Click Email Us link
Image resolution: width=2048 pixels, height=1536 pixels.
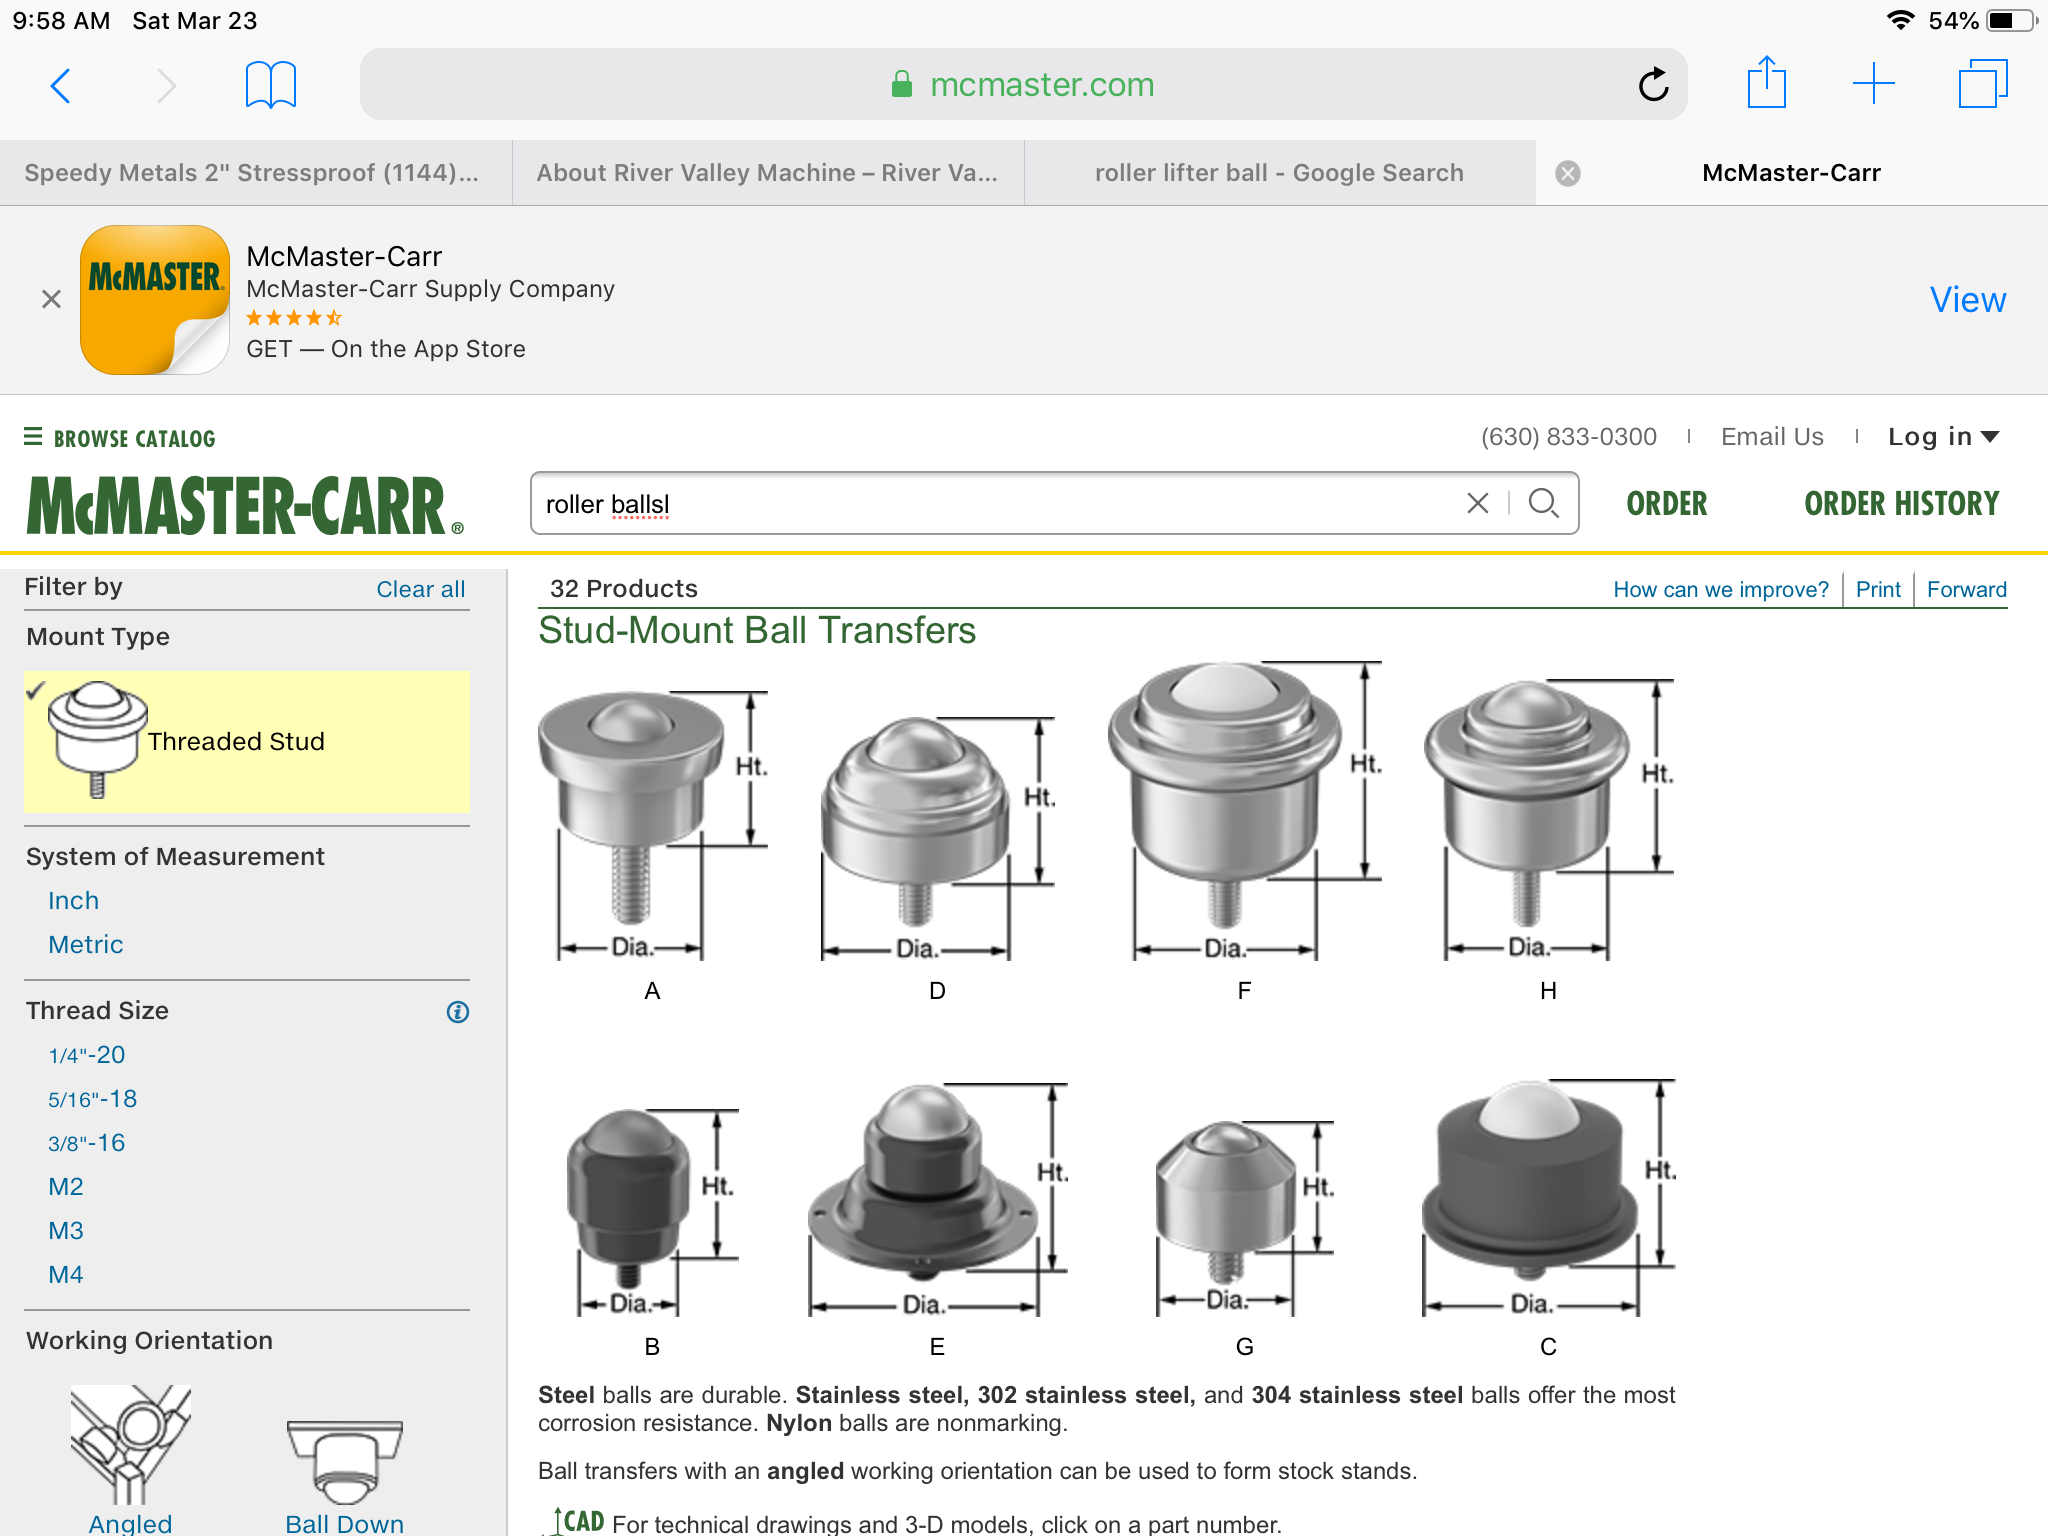[1772, 437]
